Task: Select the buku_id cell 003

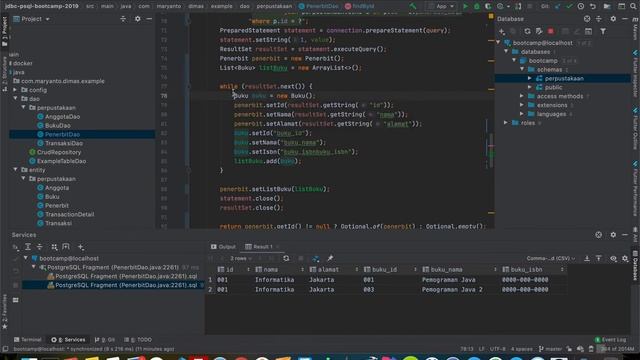Action: coord(369,289)
